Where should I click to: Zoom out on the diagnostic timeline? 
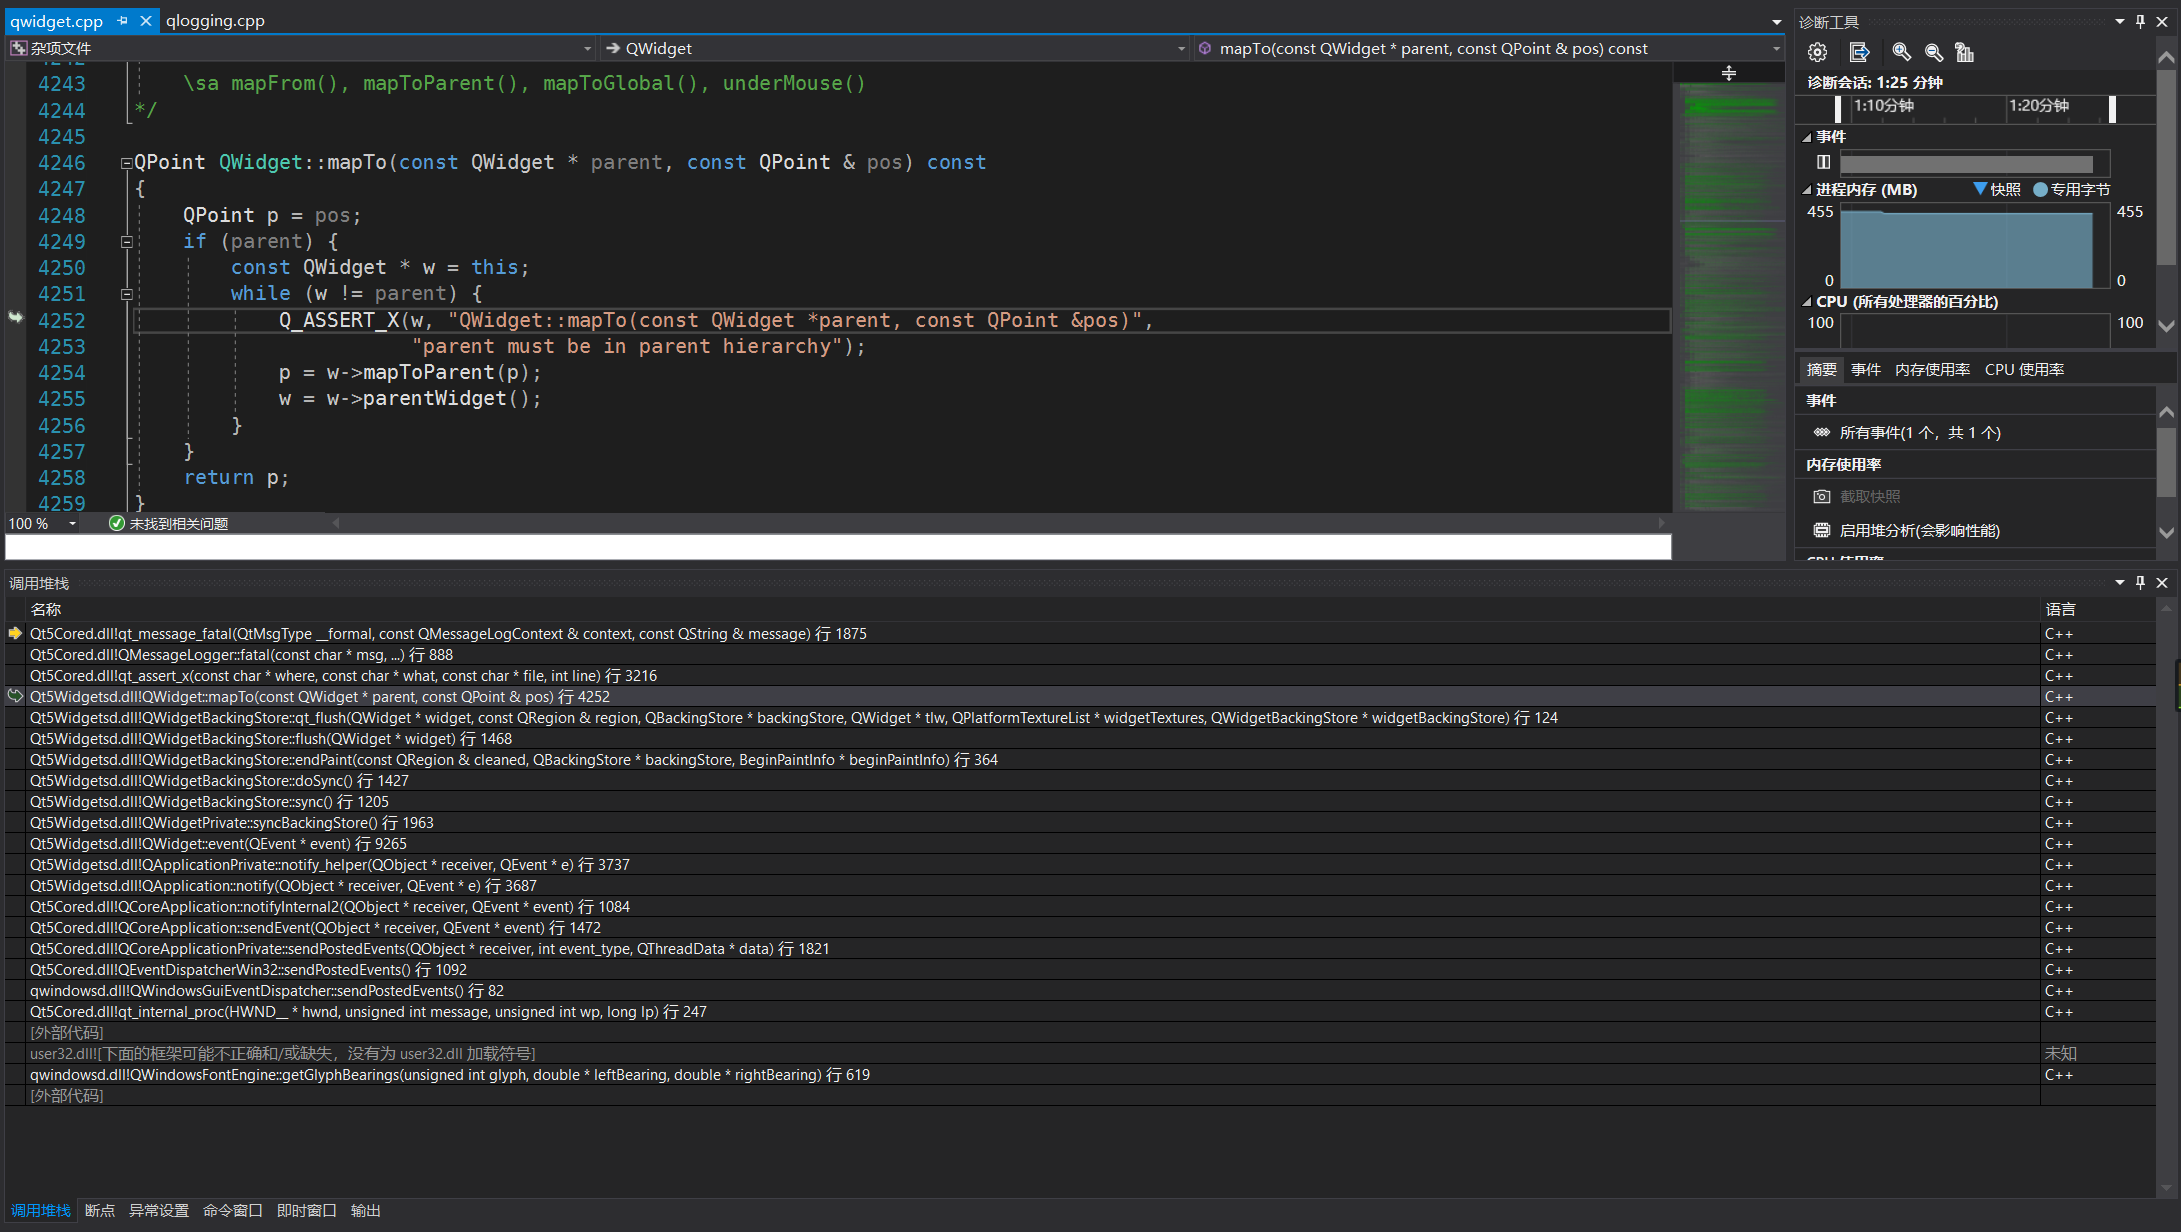1934,52
